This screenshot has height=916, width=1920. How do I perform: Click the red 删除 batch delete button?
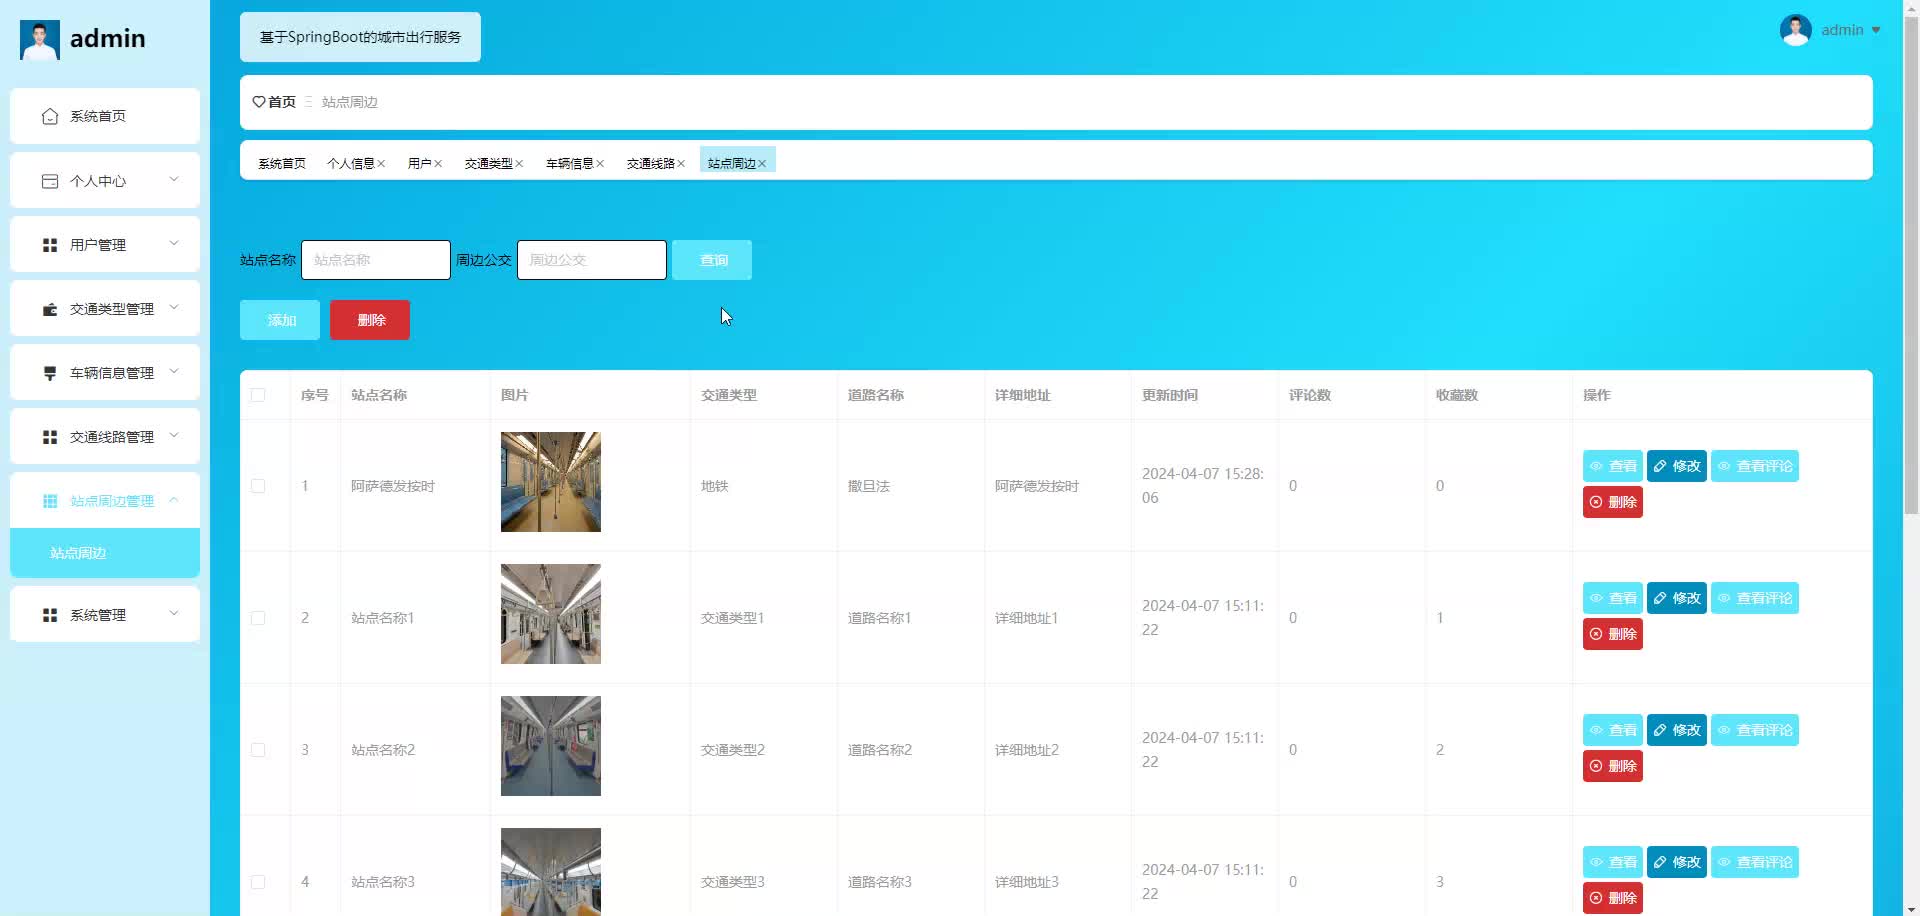coord(370,320)
